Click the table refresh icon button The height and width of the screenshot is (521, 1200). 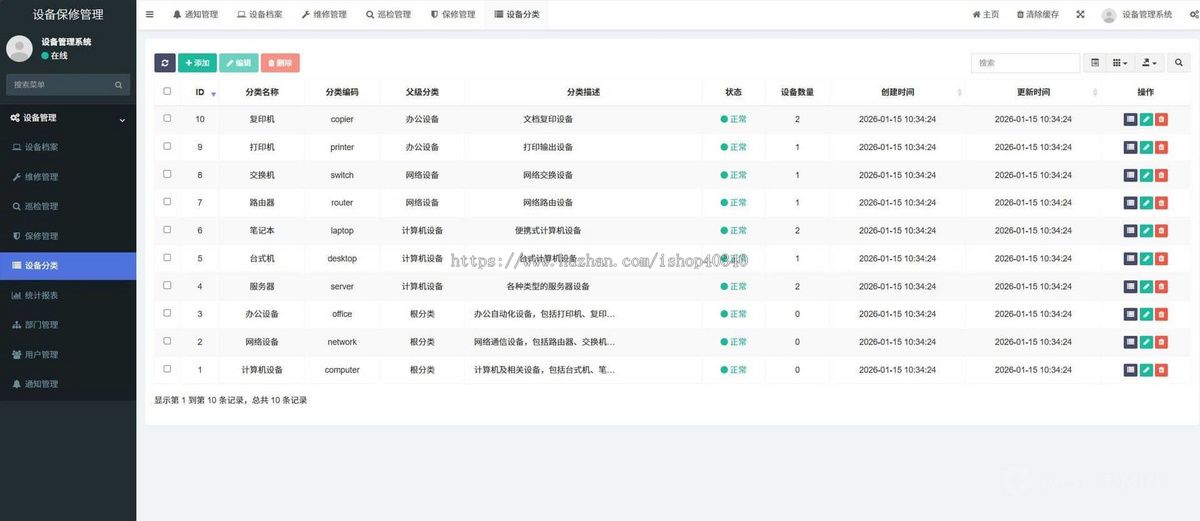[x=165, y=63]
